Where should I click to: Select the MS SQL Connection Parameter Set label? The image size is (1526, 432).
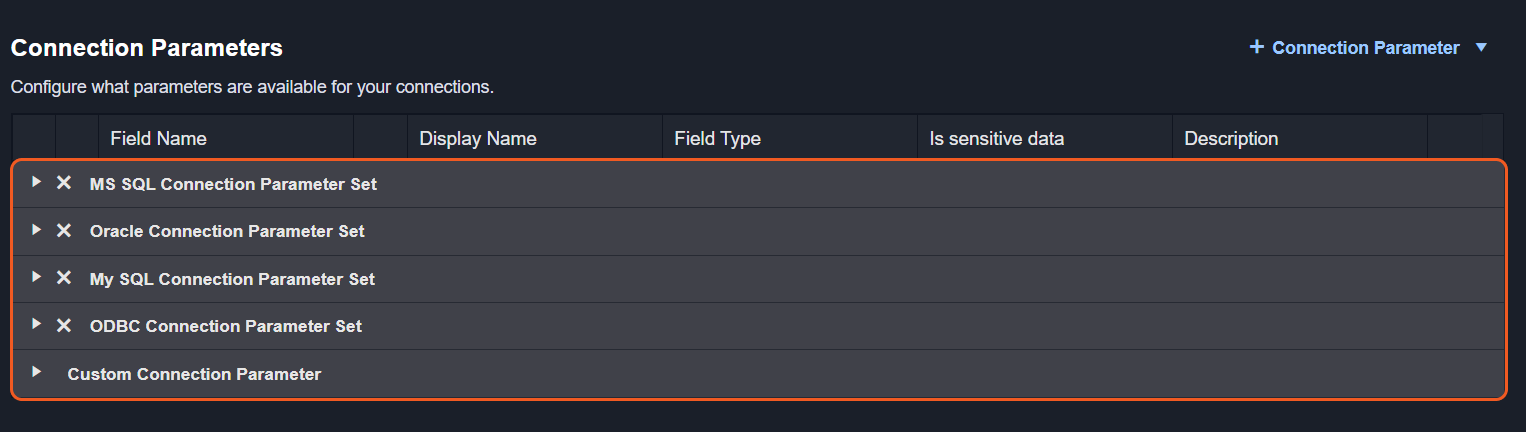point(233,184)
